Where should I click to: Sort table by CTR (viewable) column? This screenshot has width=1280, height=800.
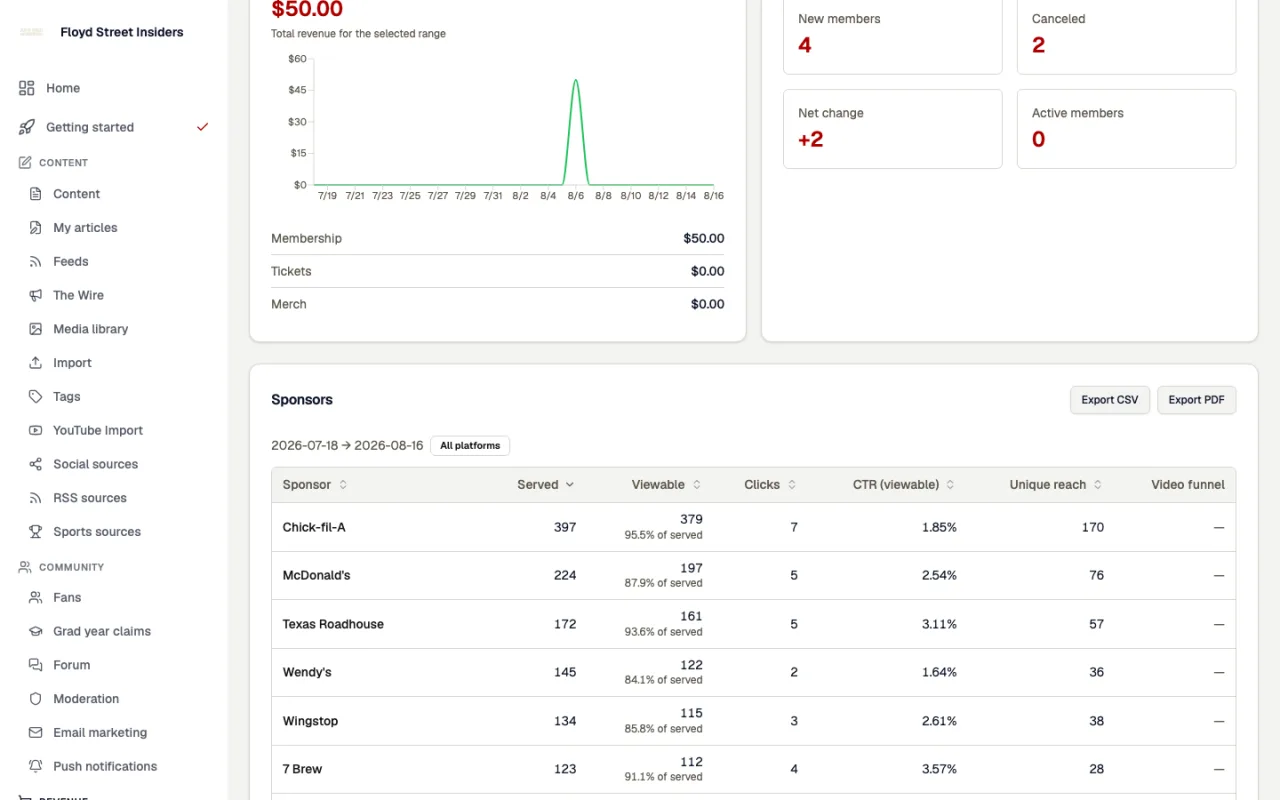pyautogui.click(x=904, y=485)
